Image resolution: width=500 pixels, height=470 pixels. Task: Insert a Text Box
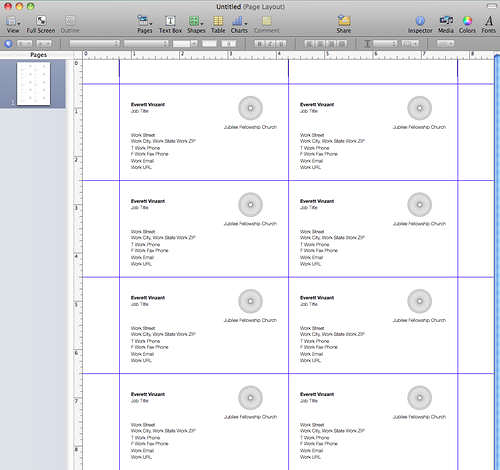(170, 24)
